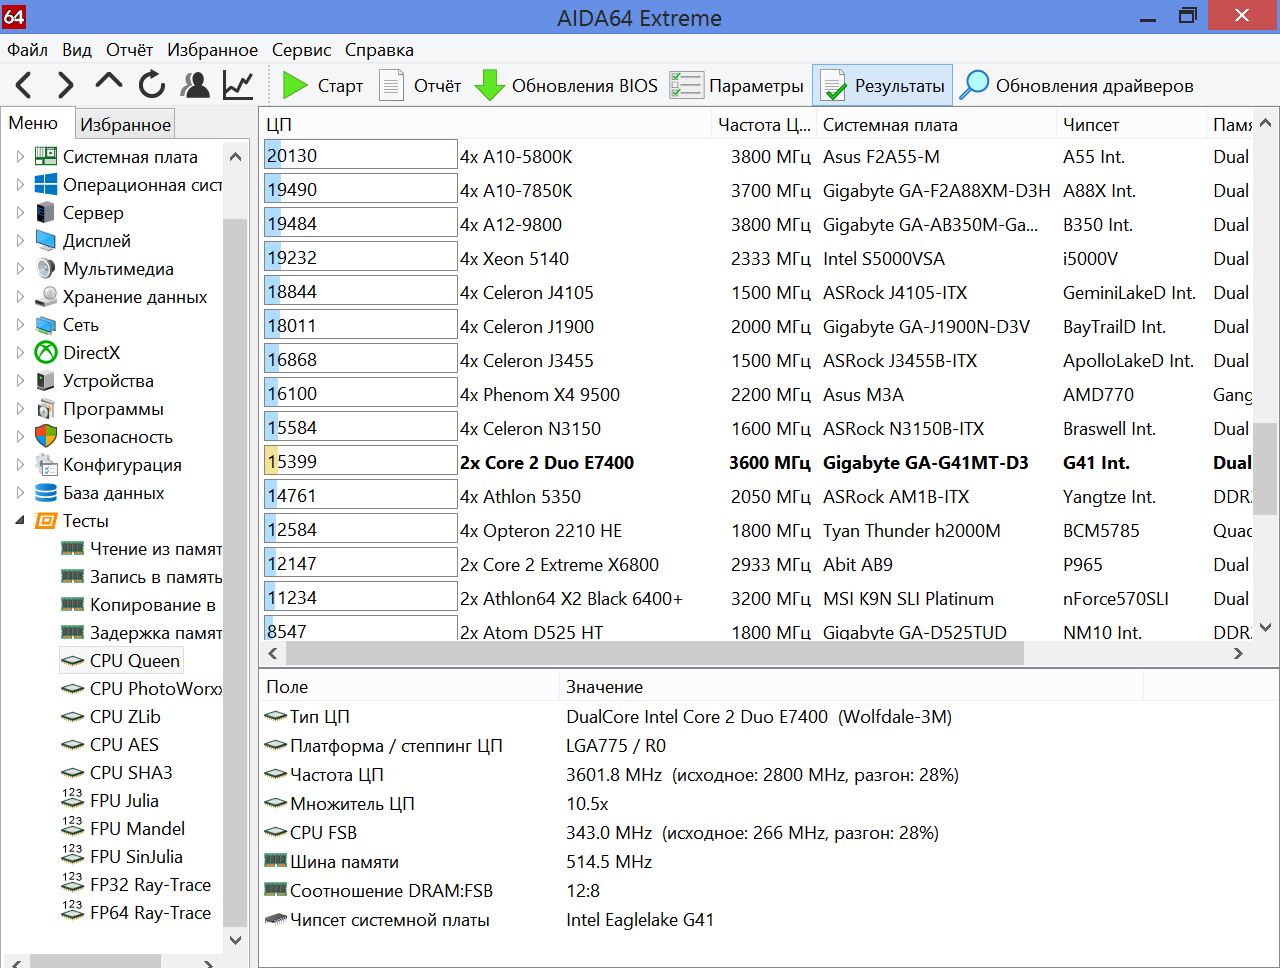Click the Тесты folder icon

[46, 520]
